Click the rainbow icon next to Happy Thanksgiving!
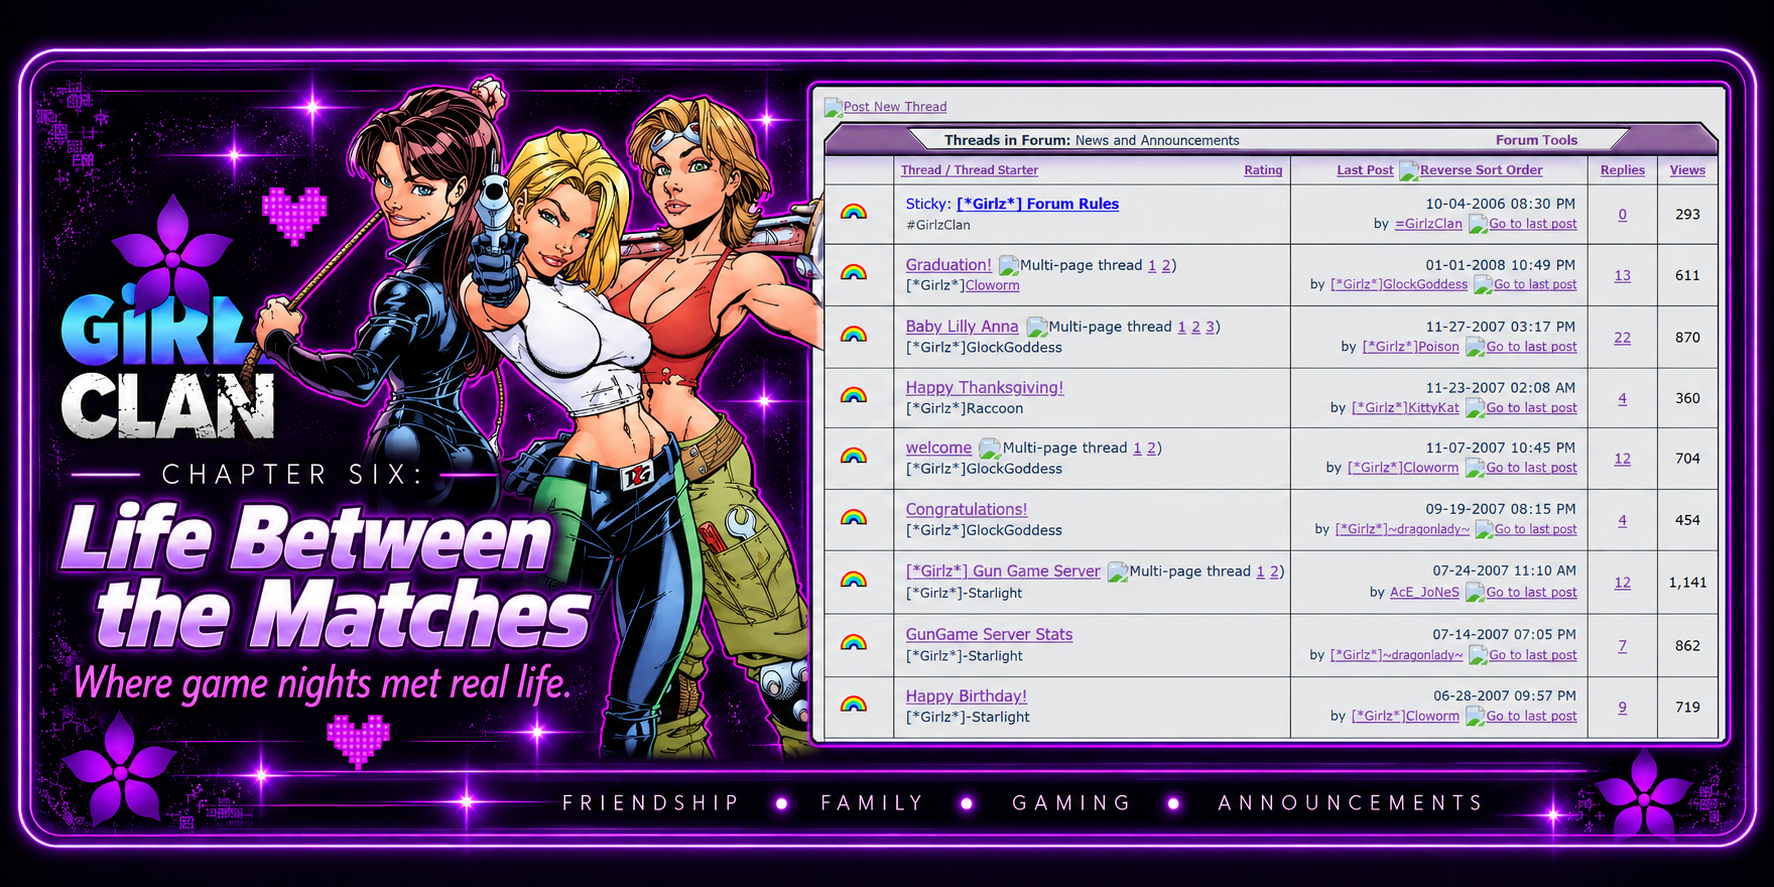 [853, 395]
